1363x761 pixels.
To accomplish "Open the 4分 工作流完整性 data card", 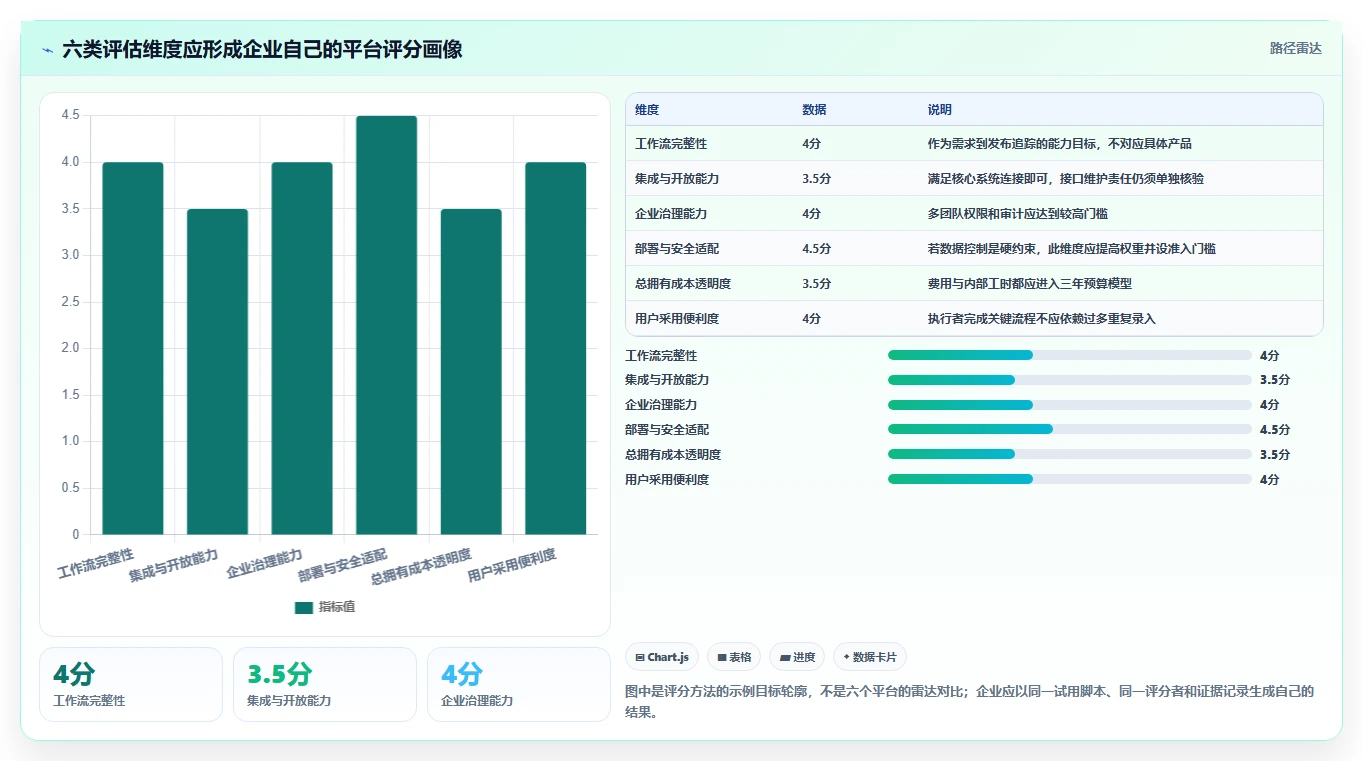I will point(131,684).
